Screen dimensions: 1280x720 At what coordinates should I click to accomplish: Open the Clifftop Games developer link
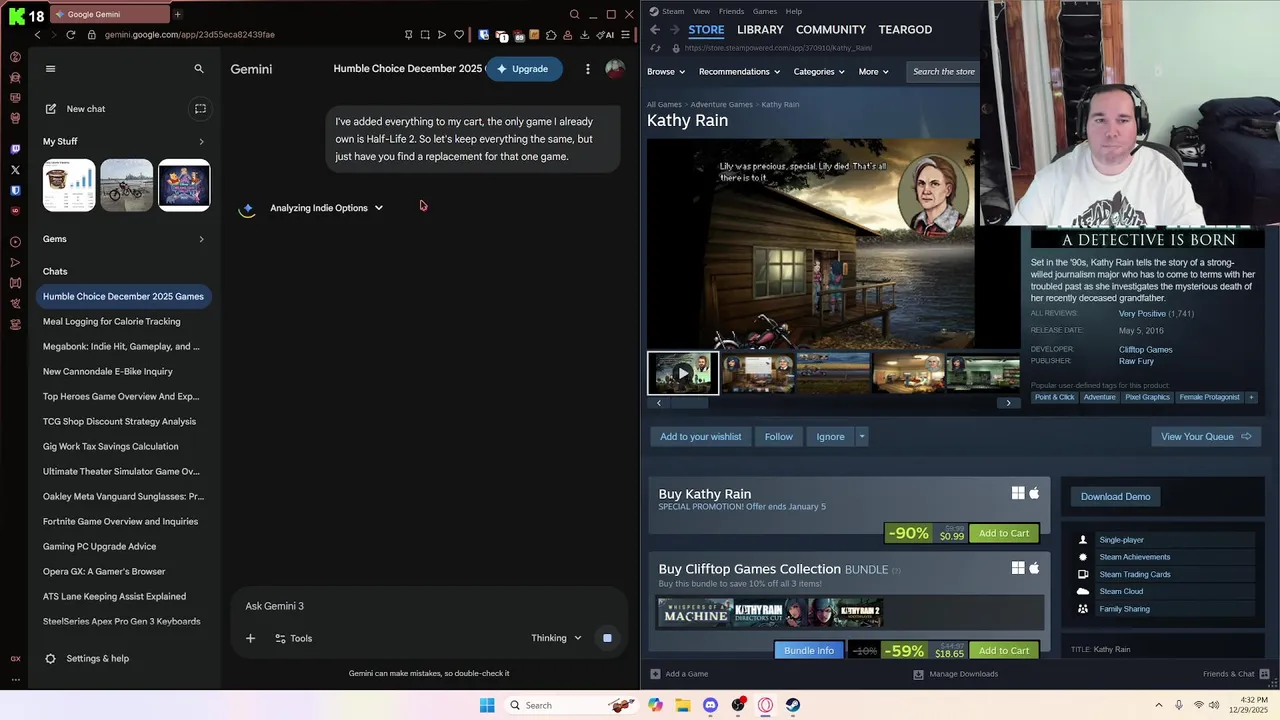[1145, 350]
